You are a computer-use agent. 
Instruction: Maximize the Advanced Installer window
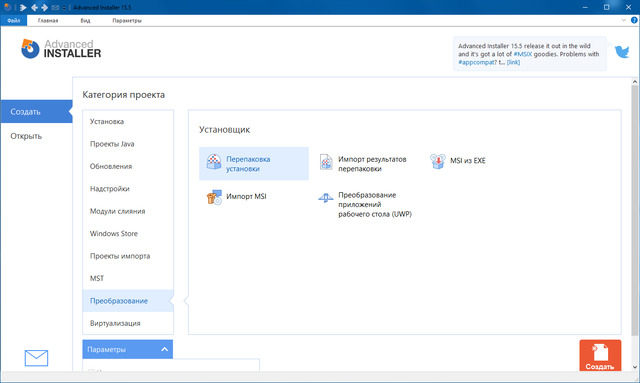pos(607,7)
